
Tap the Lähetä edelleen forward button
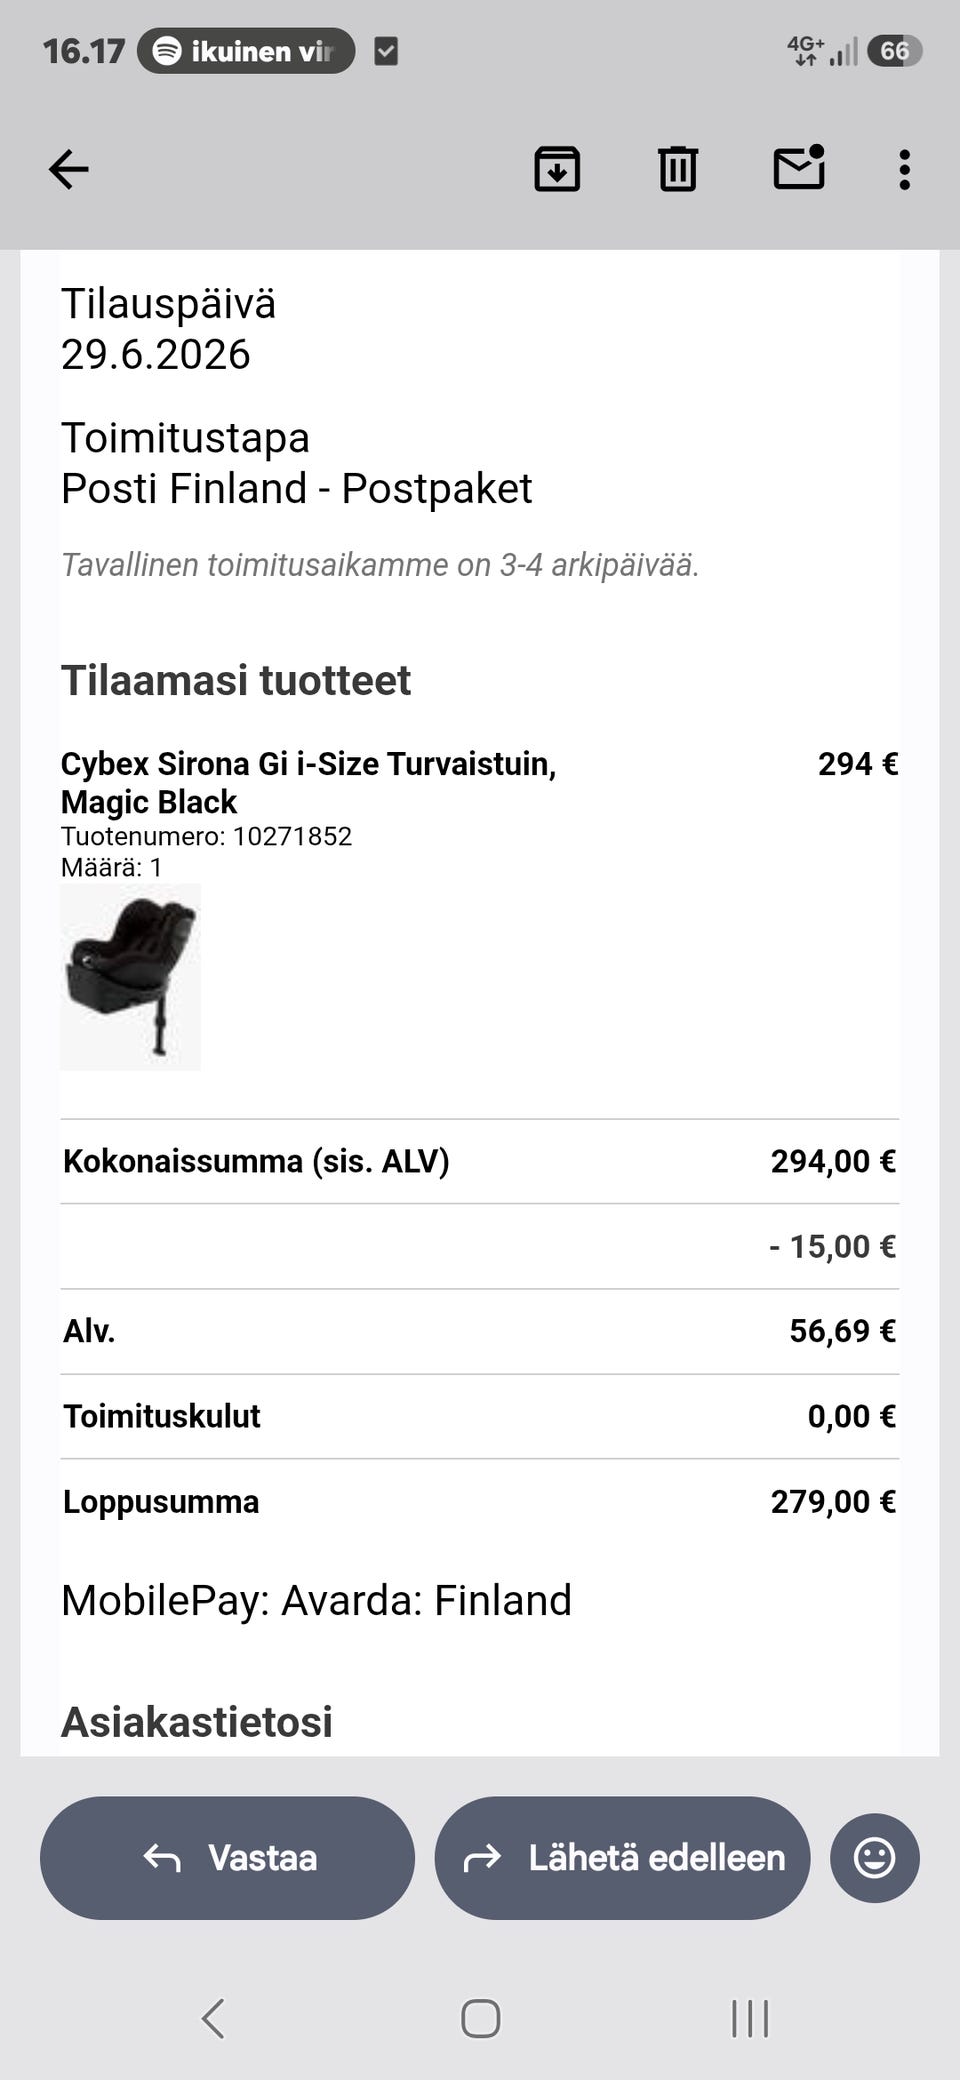click(x=622, y=1858)
